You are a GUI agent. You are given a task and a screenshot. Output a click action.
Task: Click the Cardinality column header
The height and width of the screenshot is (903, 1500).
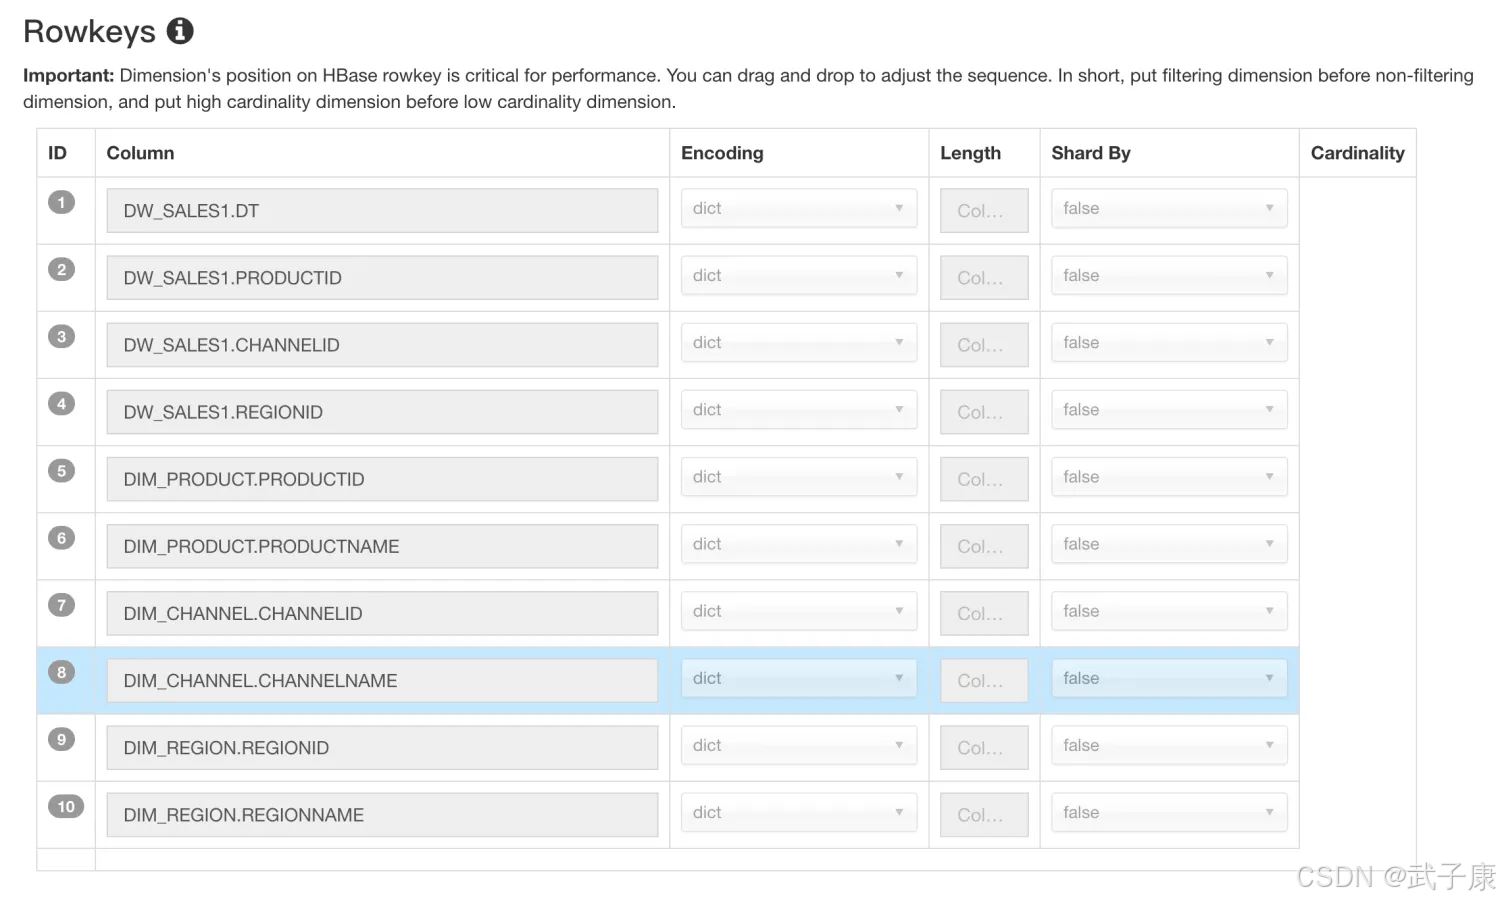tap(1357, 153)
